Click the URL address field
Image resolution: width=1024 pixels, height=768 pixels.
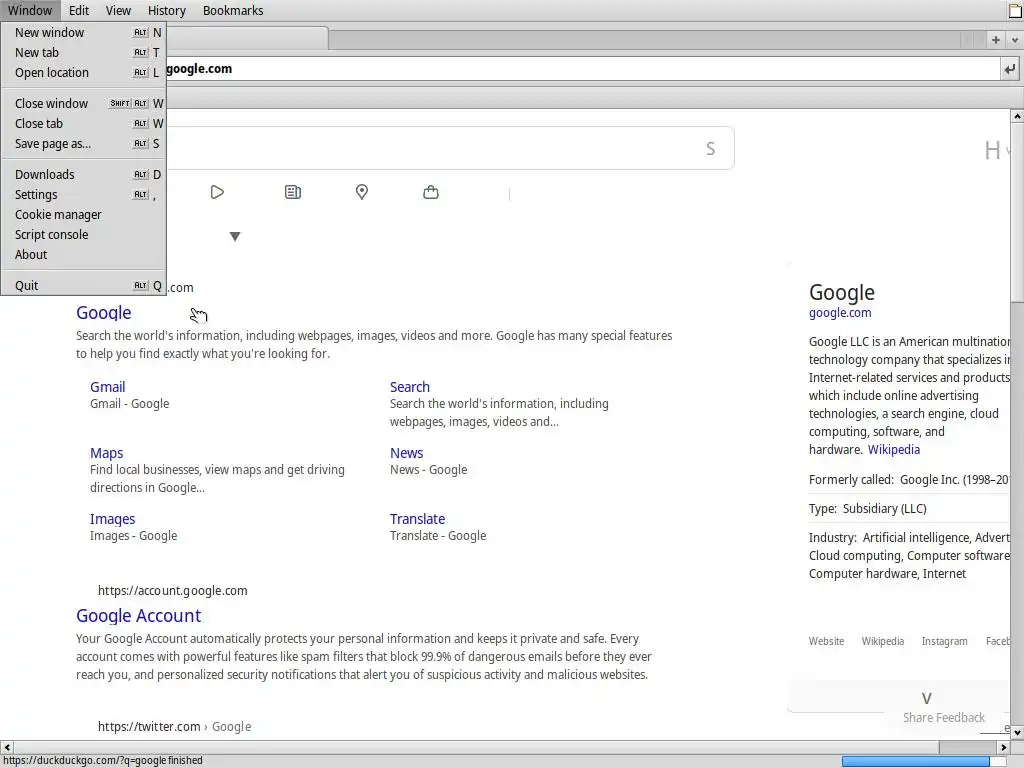point(581,69)
